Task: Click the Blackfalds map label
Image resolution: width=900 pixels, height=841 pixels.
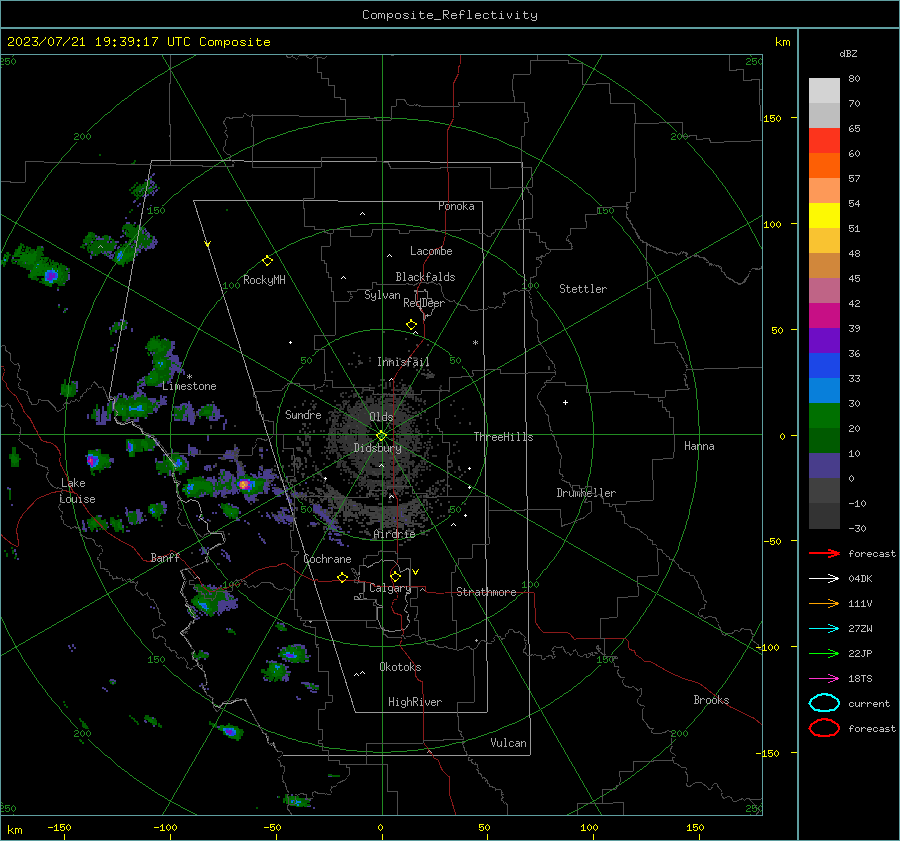Action: click(425, 277)
